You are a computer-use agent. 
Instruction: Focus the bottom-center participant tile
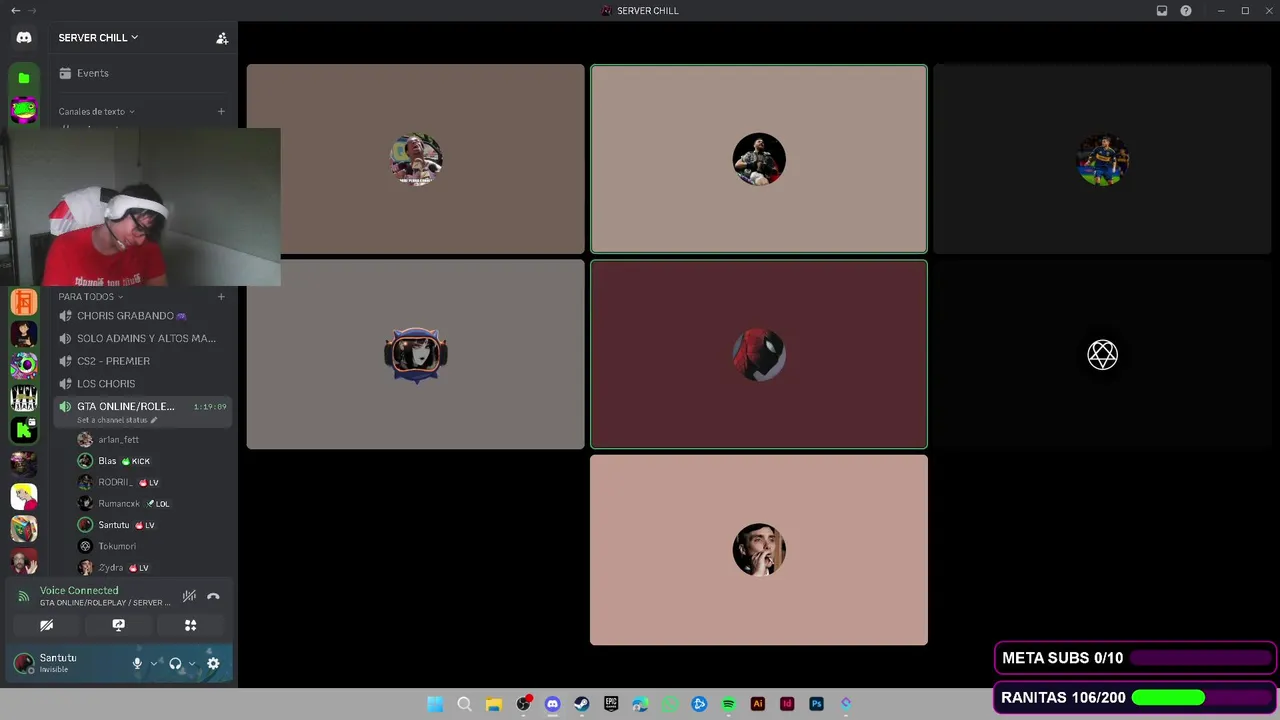coord(759,550)
